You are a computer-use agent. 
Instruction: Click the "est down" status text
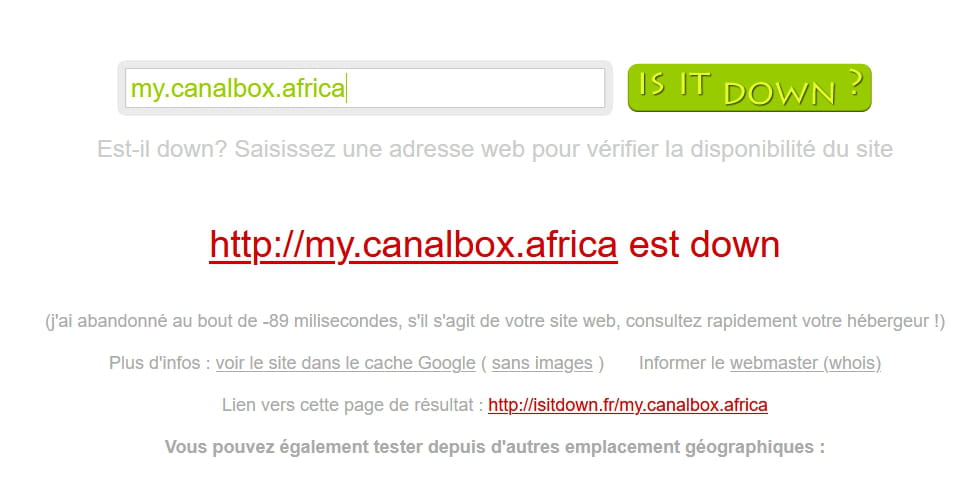704,244
